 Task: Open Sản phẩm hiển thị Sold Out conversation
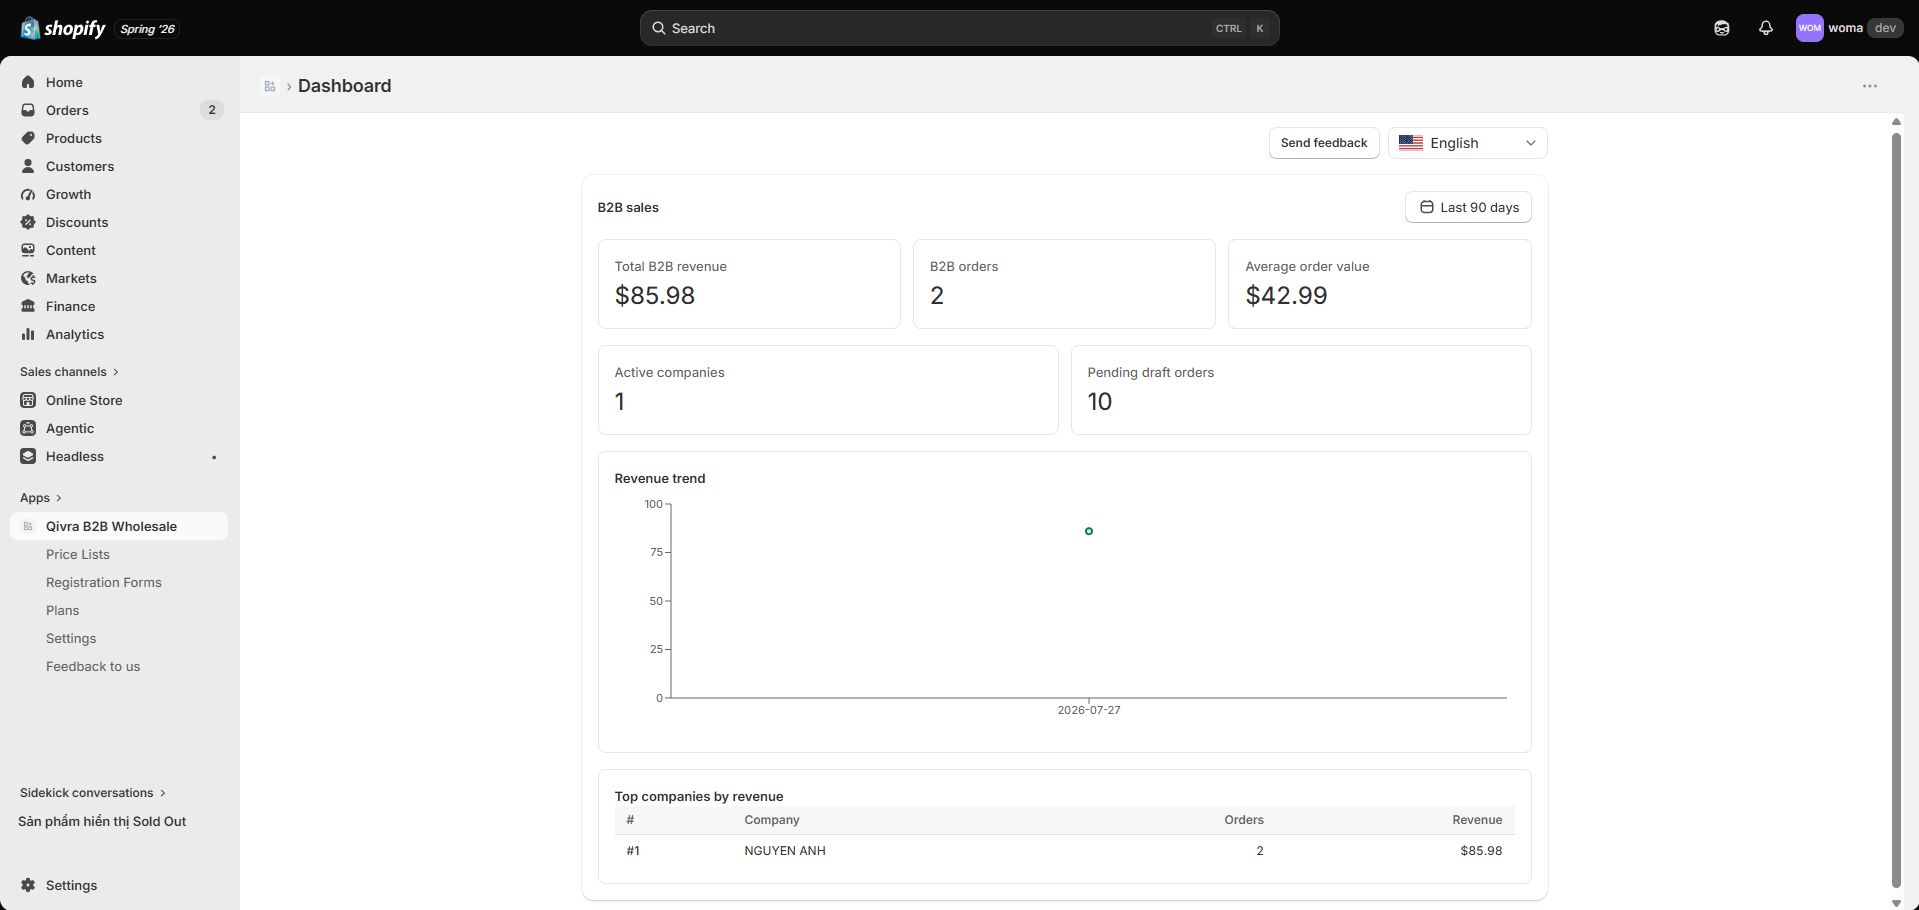(x=102, y=821)
